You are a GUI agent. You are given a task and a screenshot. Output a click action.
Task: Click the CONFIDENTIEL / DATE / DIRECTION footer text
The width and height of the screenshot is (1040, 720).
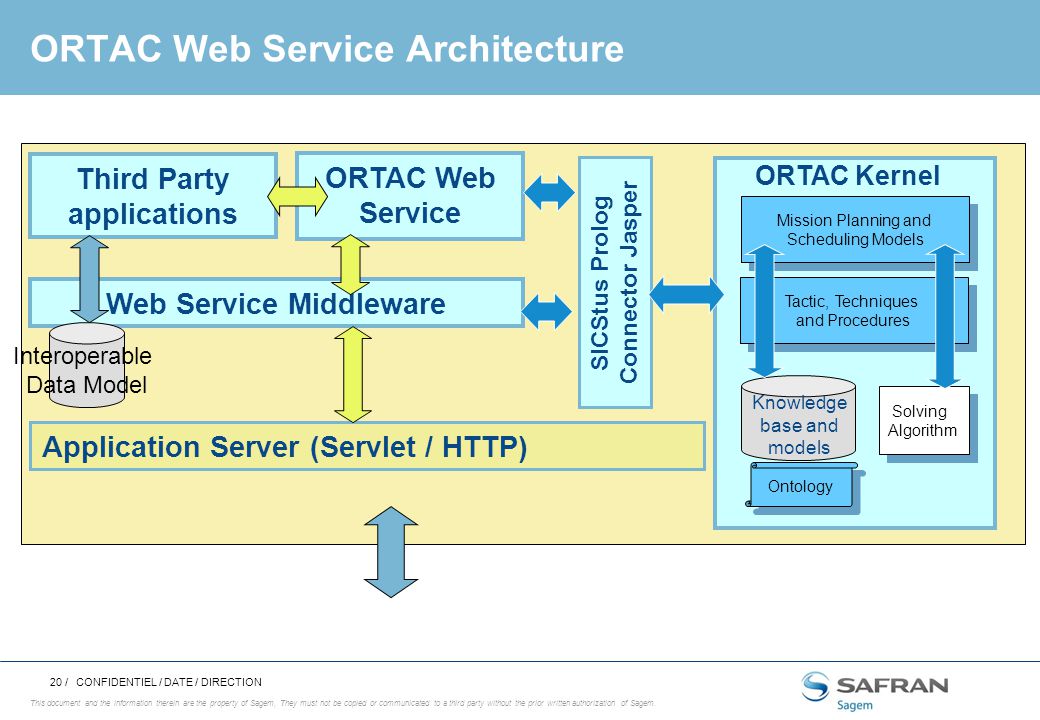point(168,682)
